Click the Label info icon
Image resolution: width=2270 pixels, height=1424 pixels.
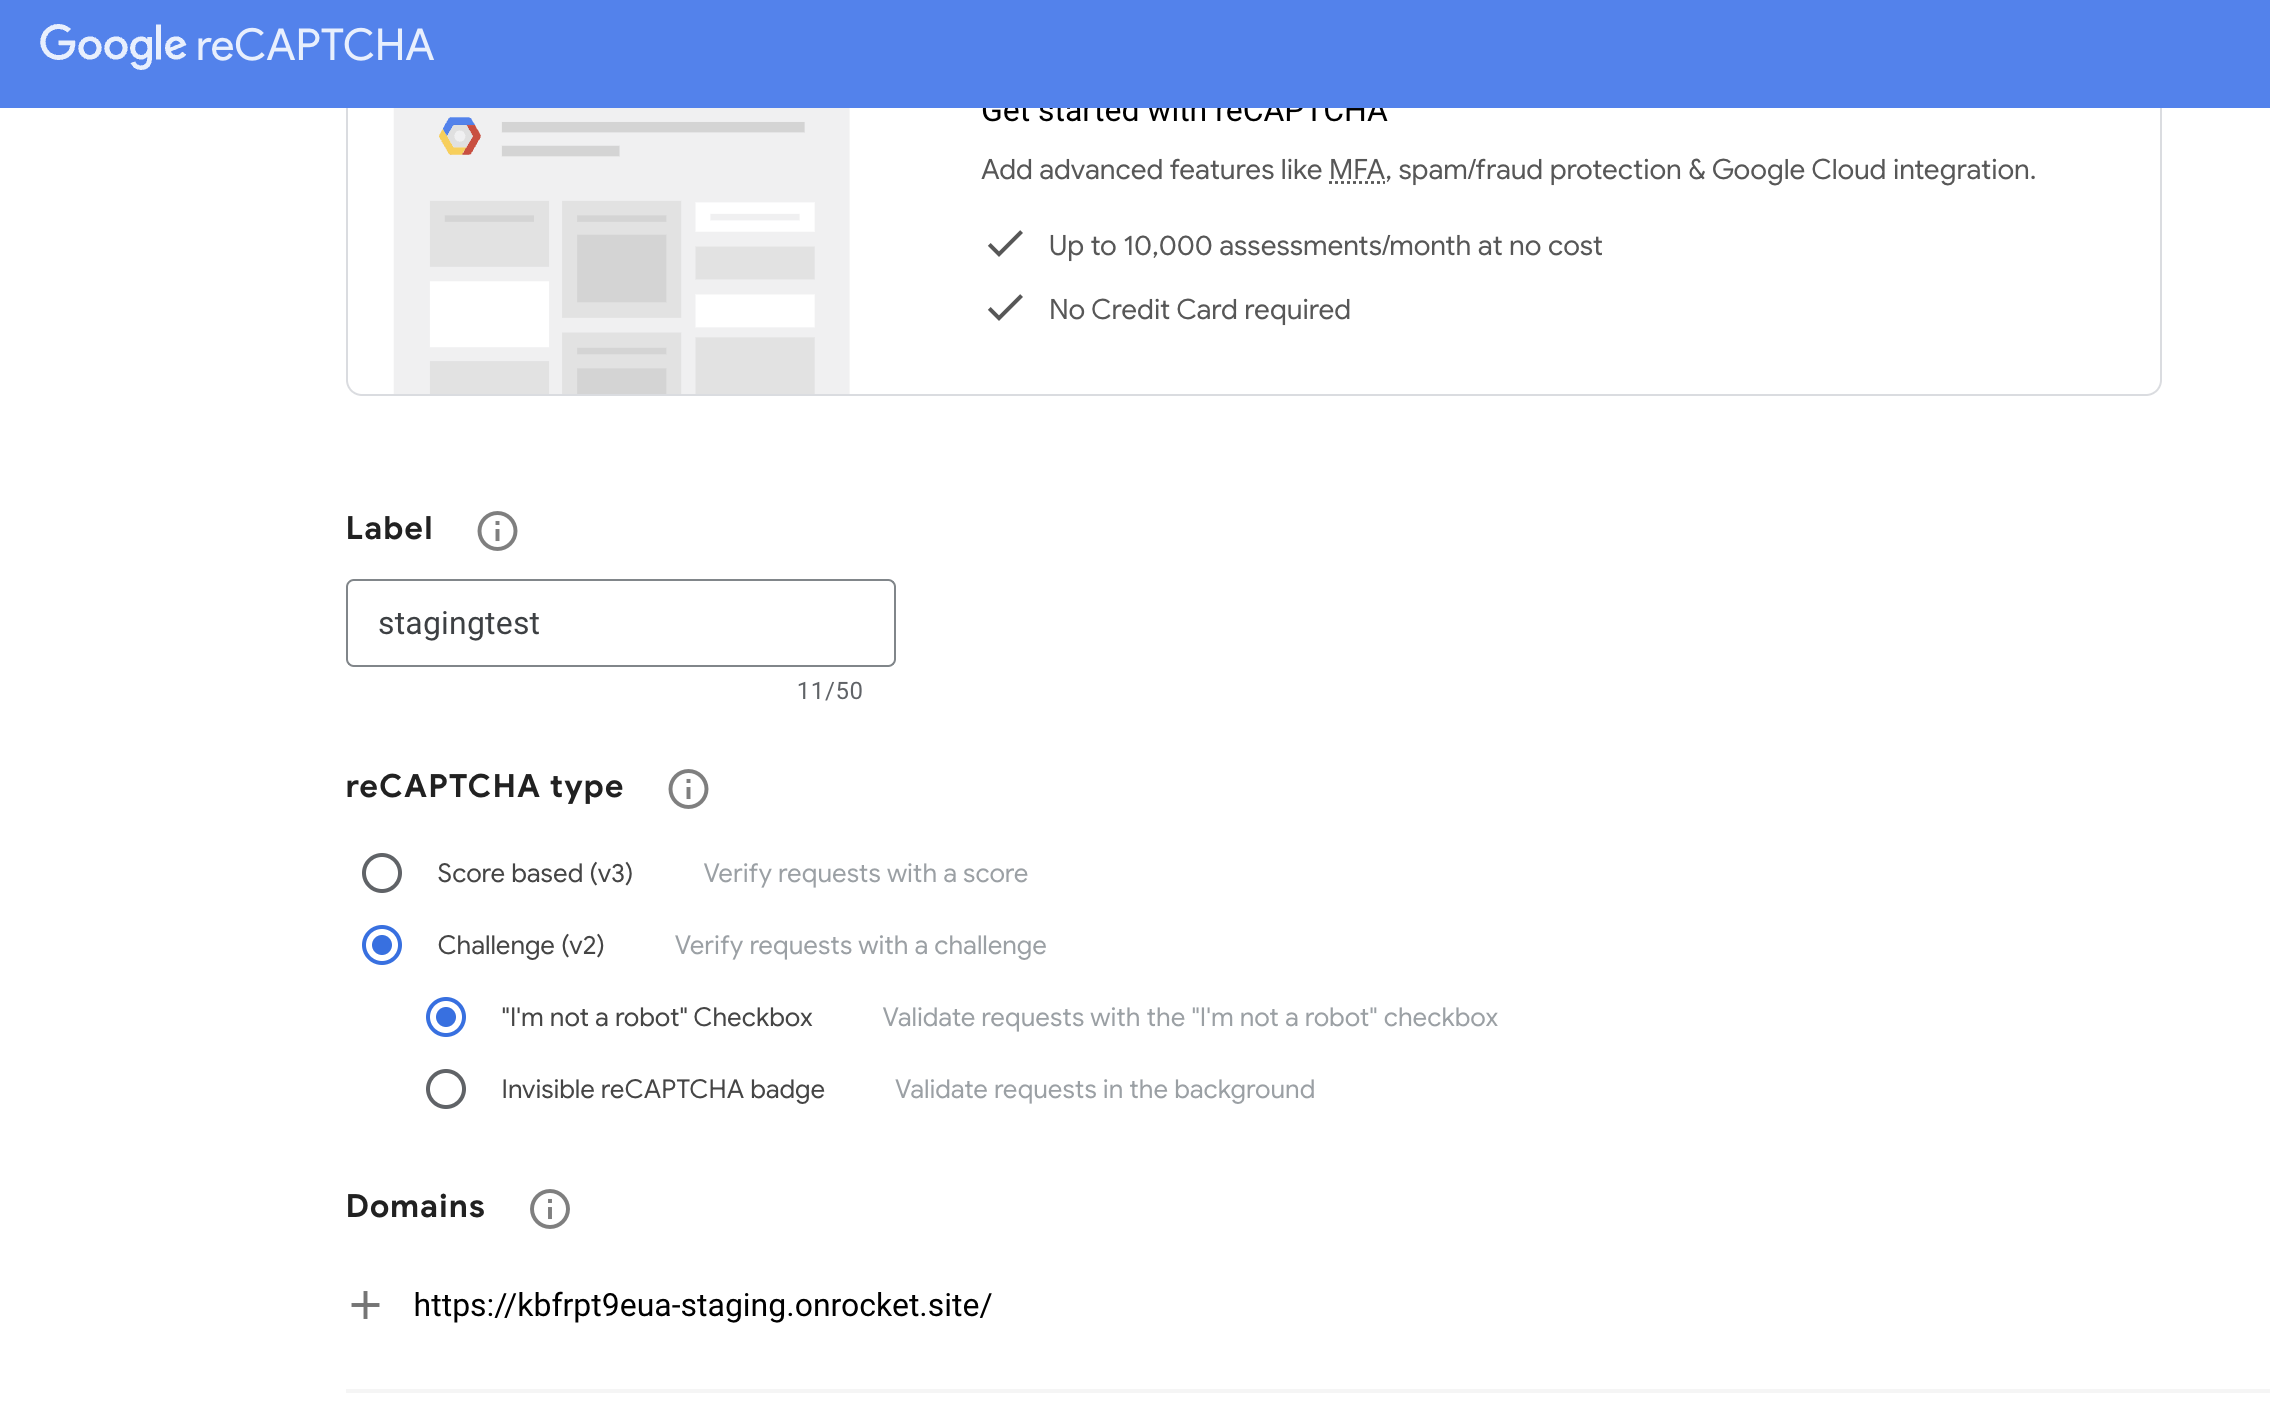point(497,531)
